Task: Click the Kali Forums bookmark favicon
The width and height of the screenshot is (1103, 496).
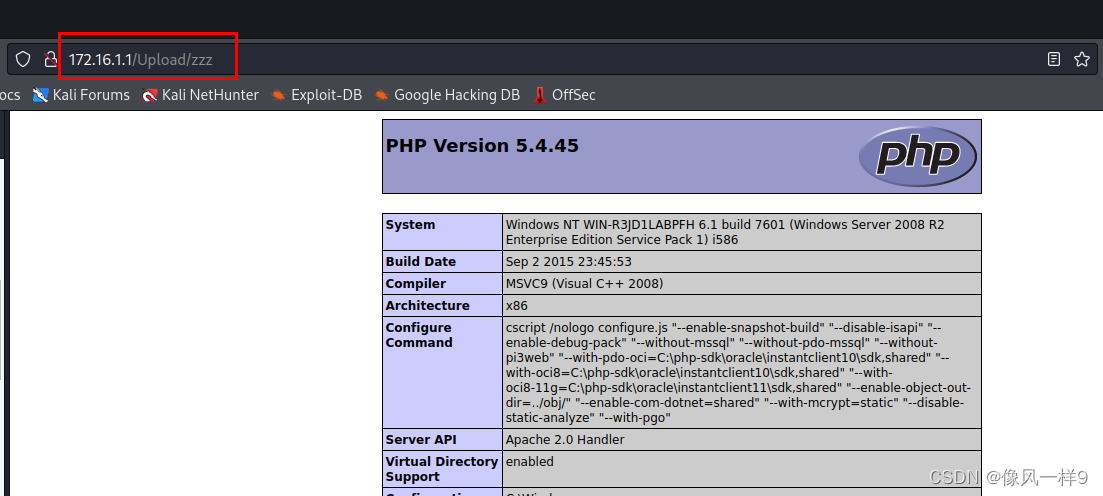Action: (x=40, y=95)
